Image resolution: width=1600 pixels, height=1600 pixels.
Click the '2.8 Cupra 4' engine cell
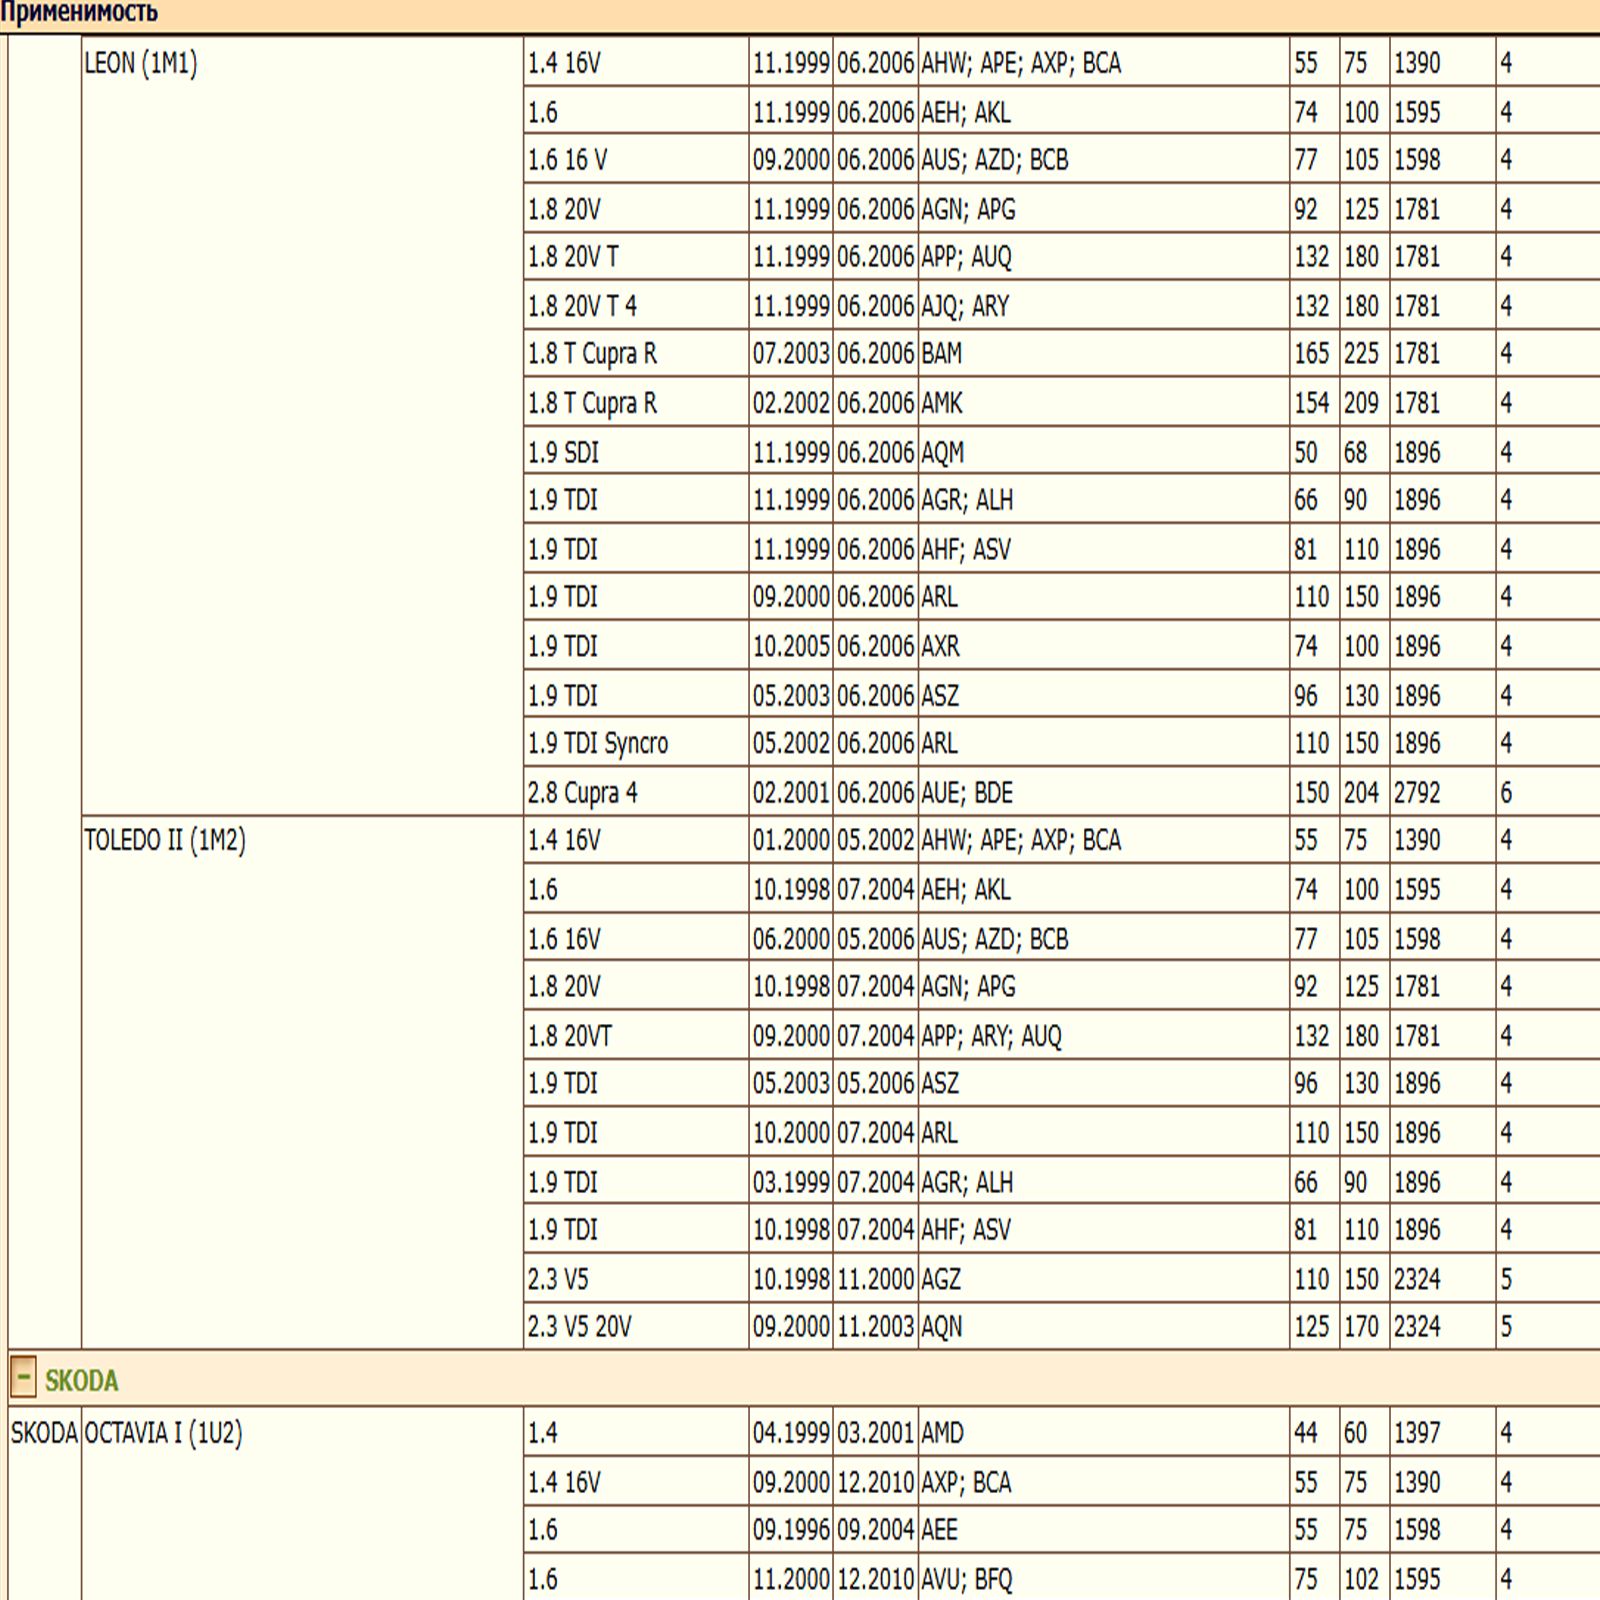point(636,792)
